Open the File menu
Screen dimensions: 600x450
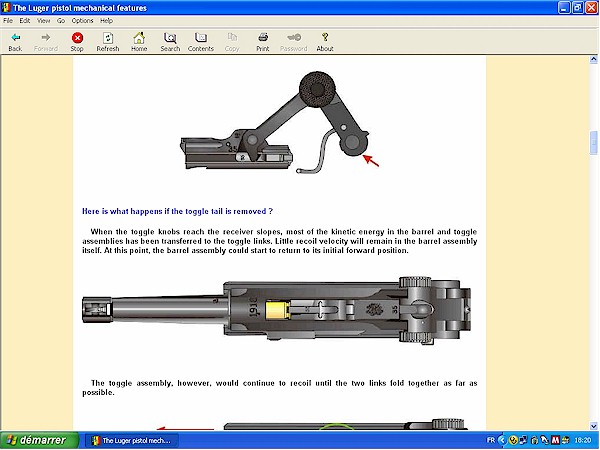[8, 21]
